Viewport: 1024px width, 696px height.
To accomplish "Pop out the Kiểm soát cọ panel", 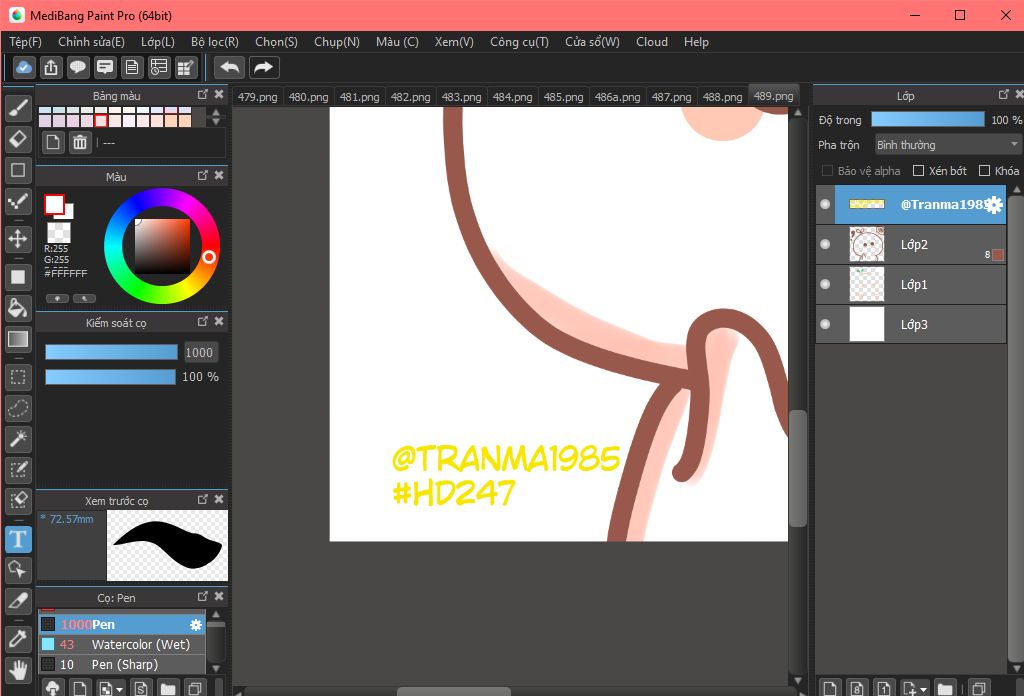I will pyautogui.click(x=202, y=321).
